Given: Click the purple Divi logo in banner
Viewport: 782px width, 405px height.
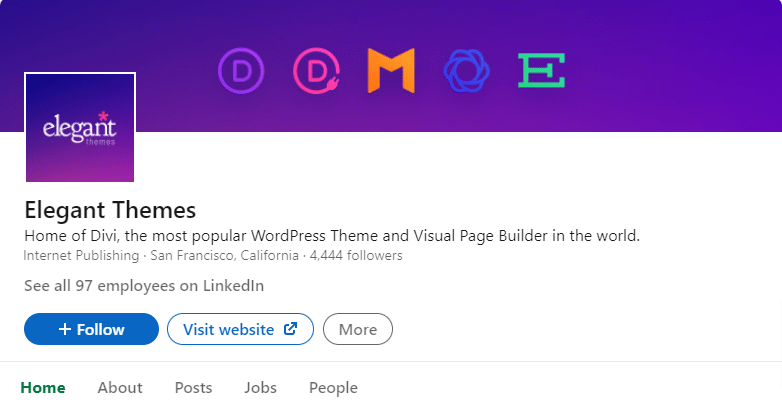Looking at the screenshot, I should coord(241,71).
